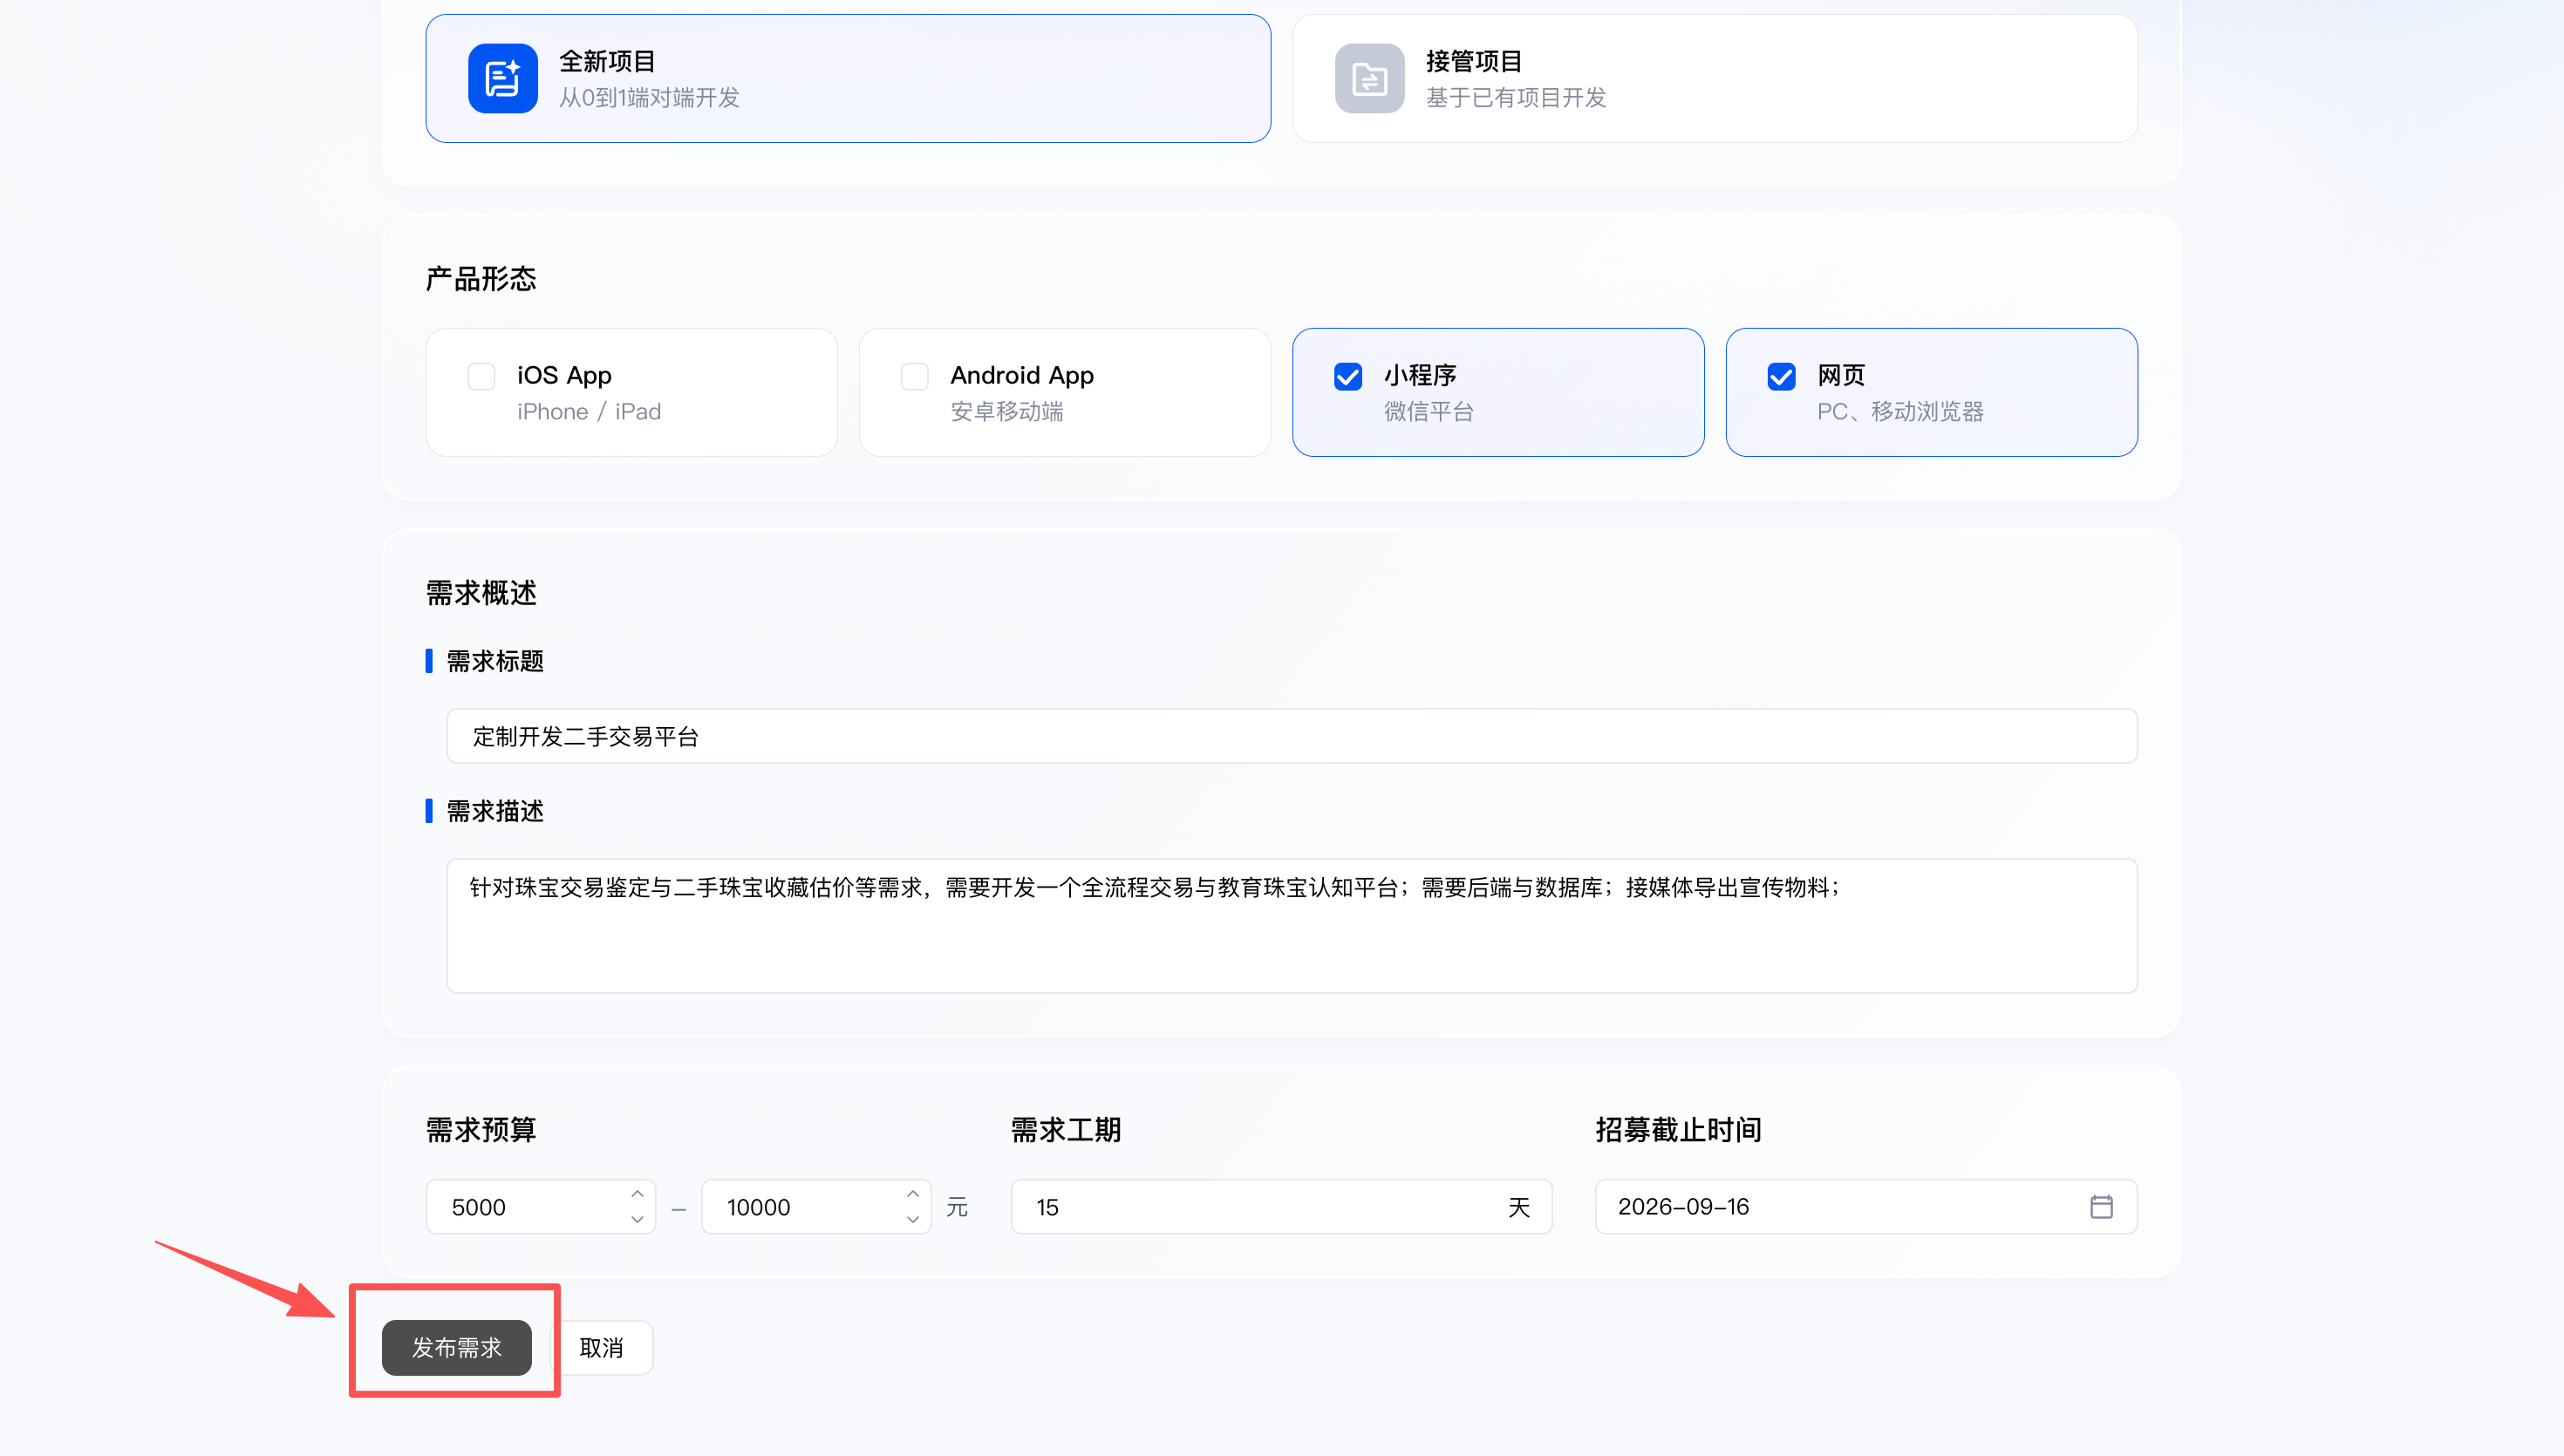Check the Android App checkbox
This screenshot has width=2564, height=1456.
coord(914,376)
